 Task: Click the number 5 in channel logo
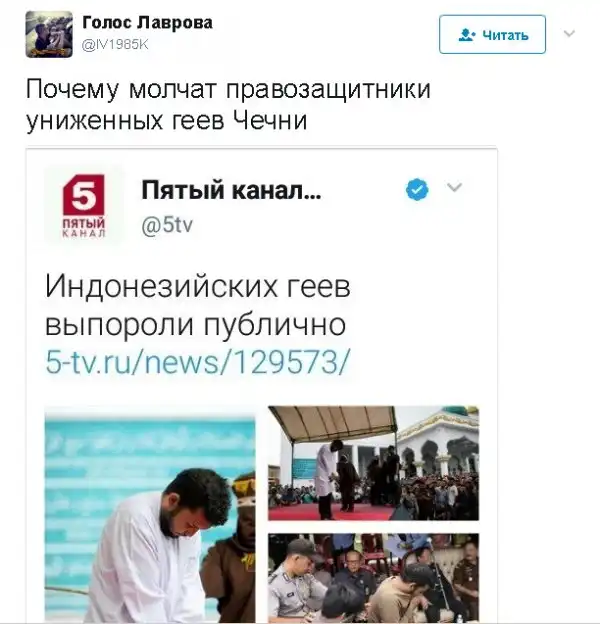(84, 195)
